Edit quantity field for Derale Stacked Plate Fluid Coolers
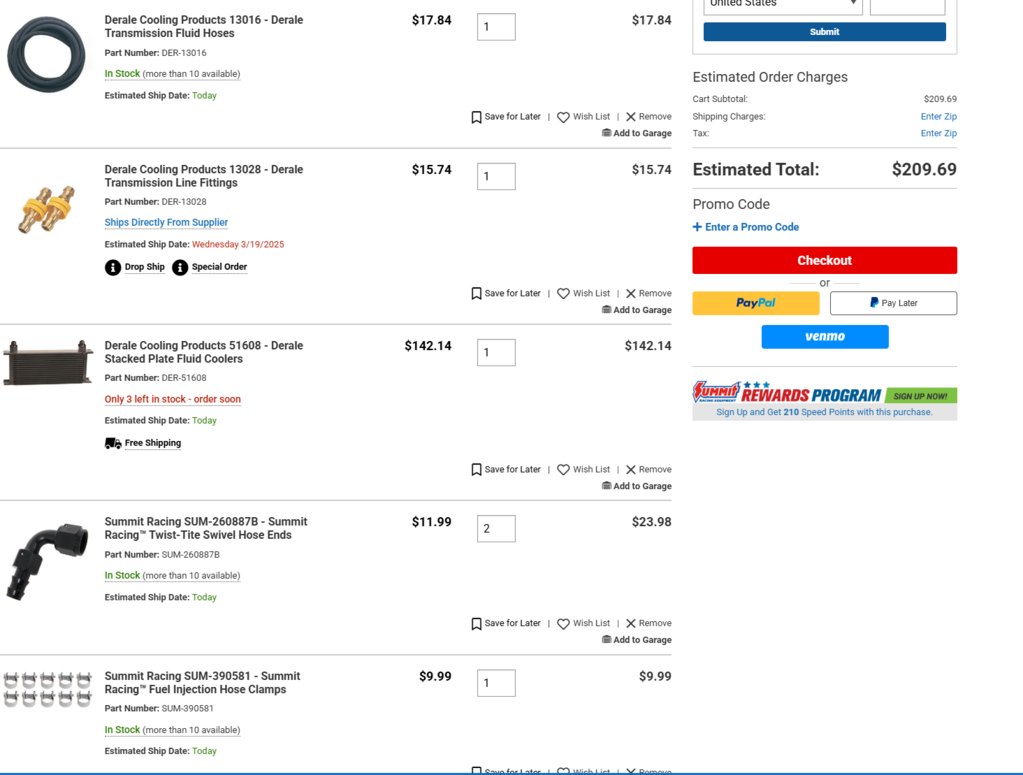The width and height of the screenshot is (1023, 775). (496, 352)
